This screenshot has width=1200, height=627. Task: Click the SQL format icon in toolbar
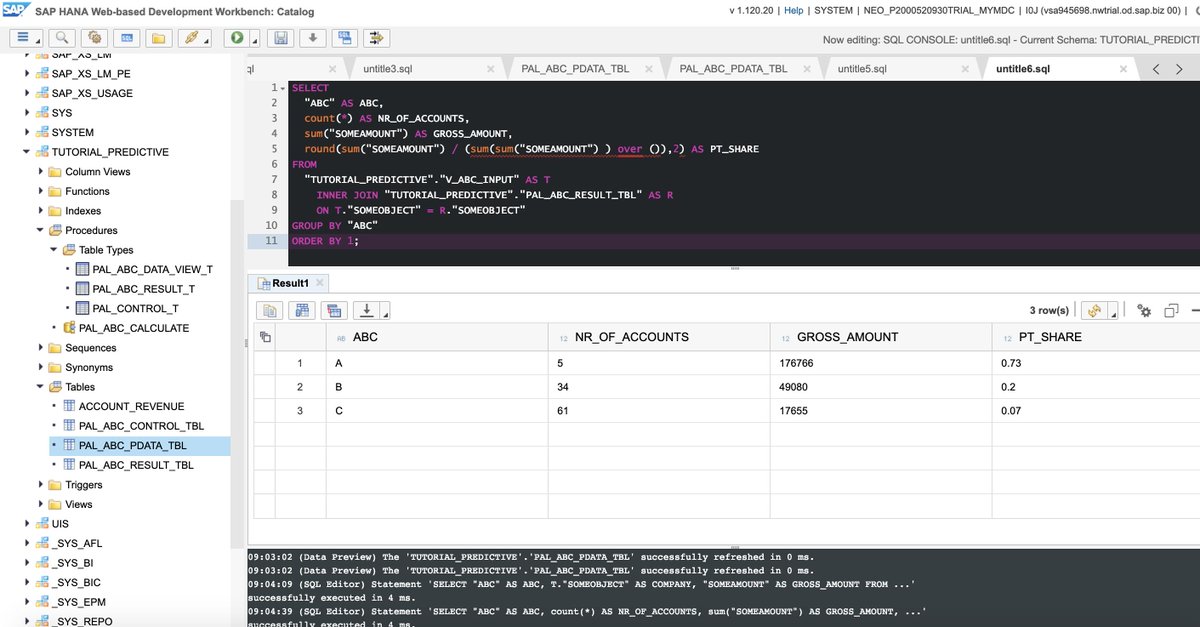tap(345, 38)
